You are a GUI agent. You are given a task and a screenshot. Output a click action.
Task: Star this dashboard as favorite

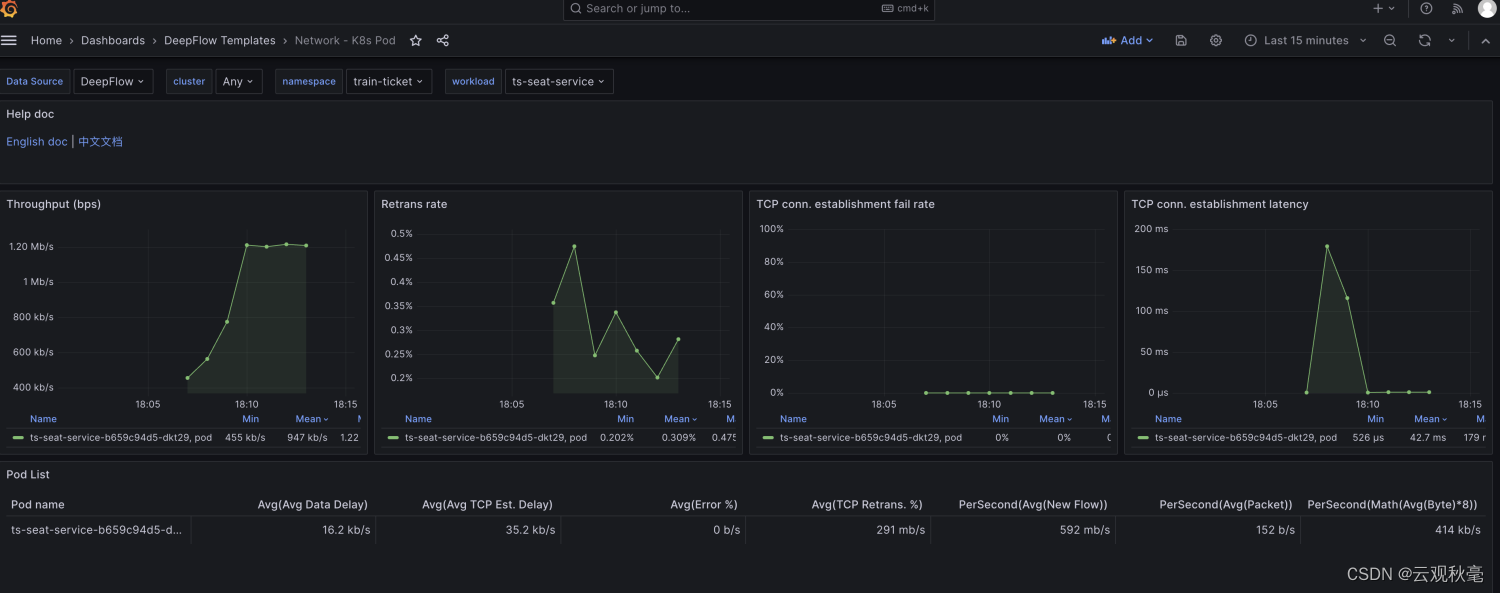coord(416,41)
